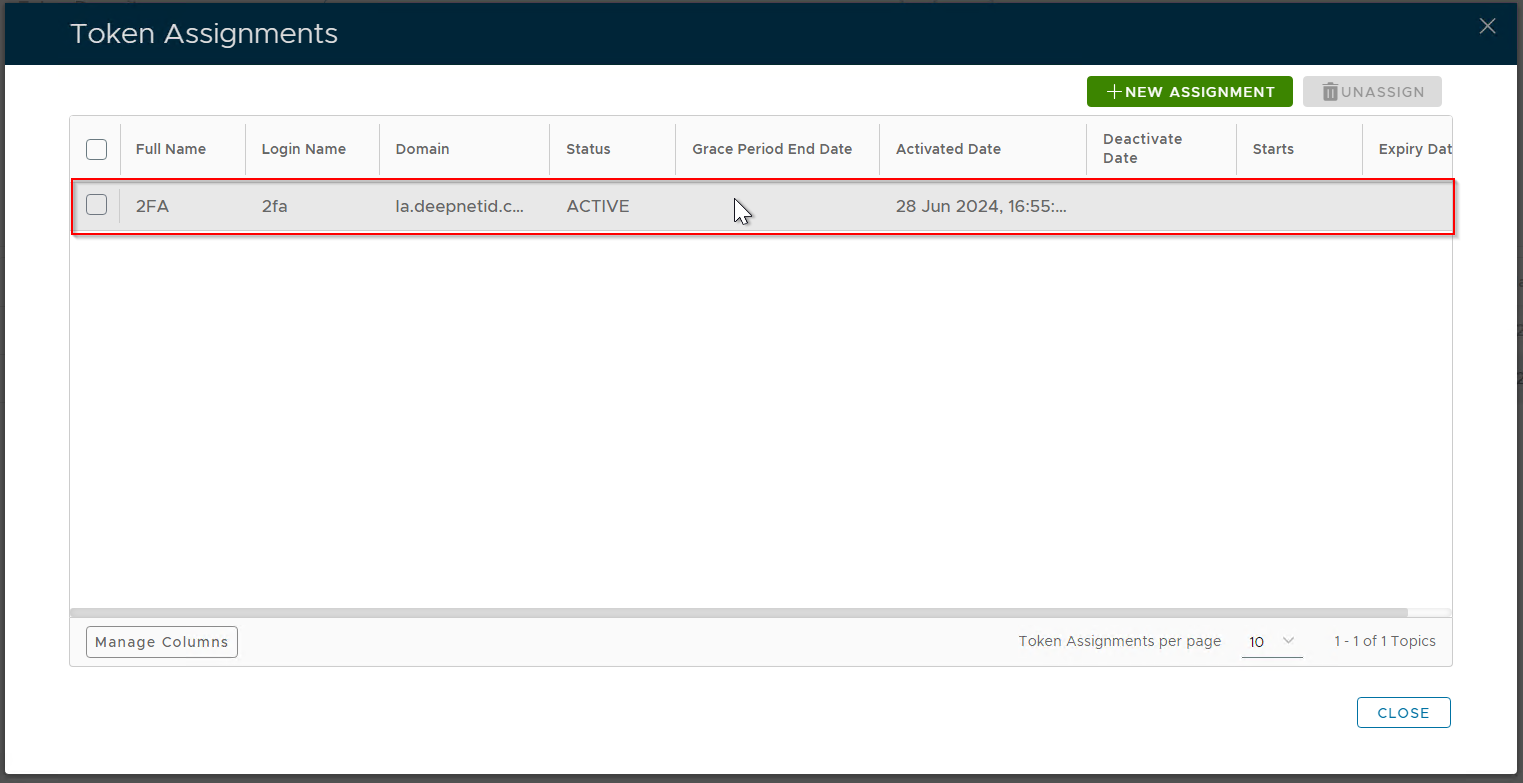Screen dimensions: 1523x783
Task: Open the per page dropdown showing 10
Action: [1271, 642]
